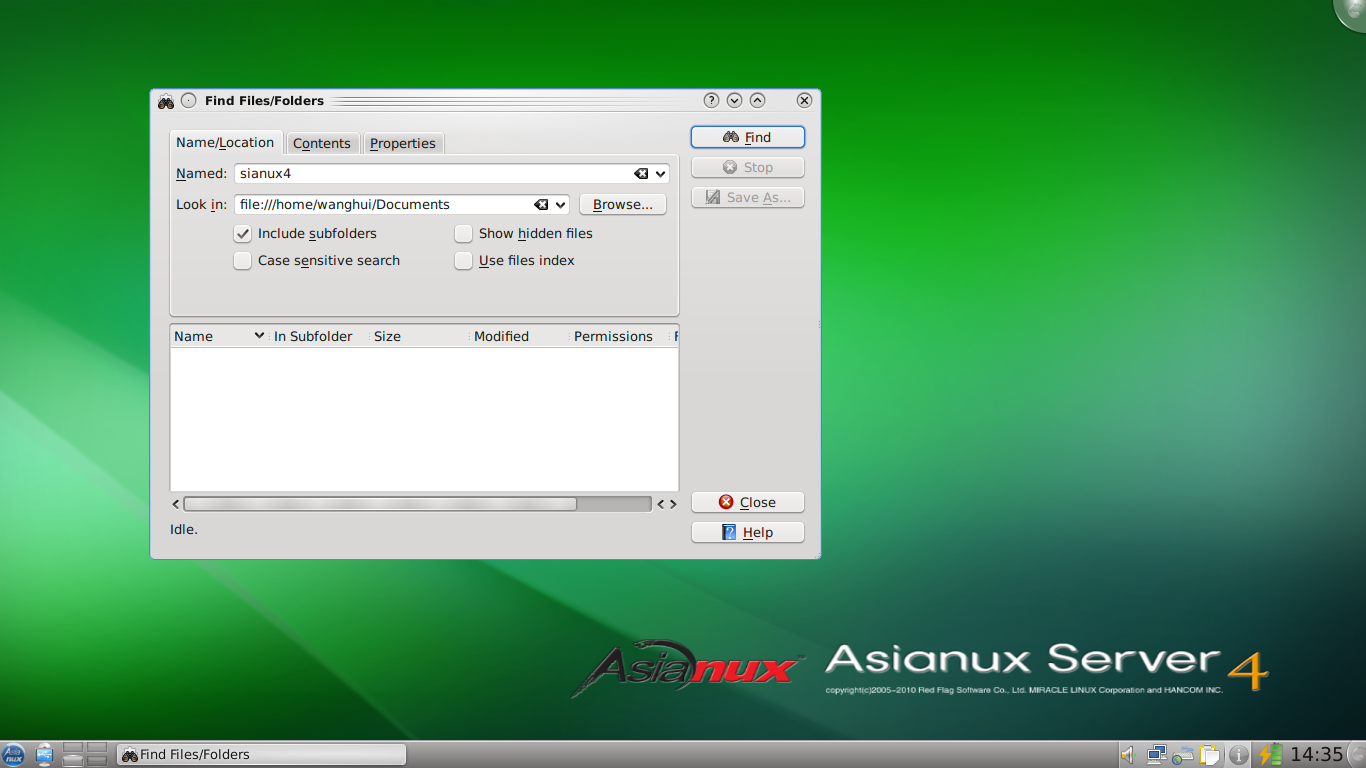Sort results by Modified column
This screenshot has height=768, width=1366.
click(519, 336)
